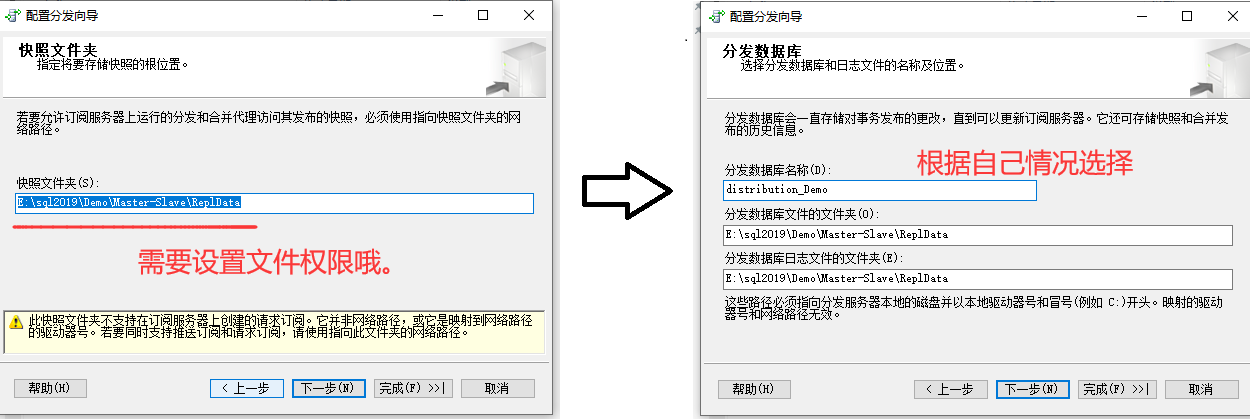Open 帮助(H) in the 快照文件夹 dialog
Viewport: 1250px width, 419px height.
tap(50, 388)
